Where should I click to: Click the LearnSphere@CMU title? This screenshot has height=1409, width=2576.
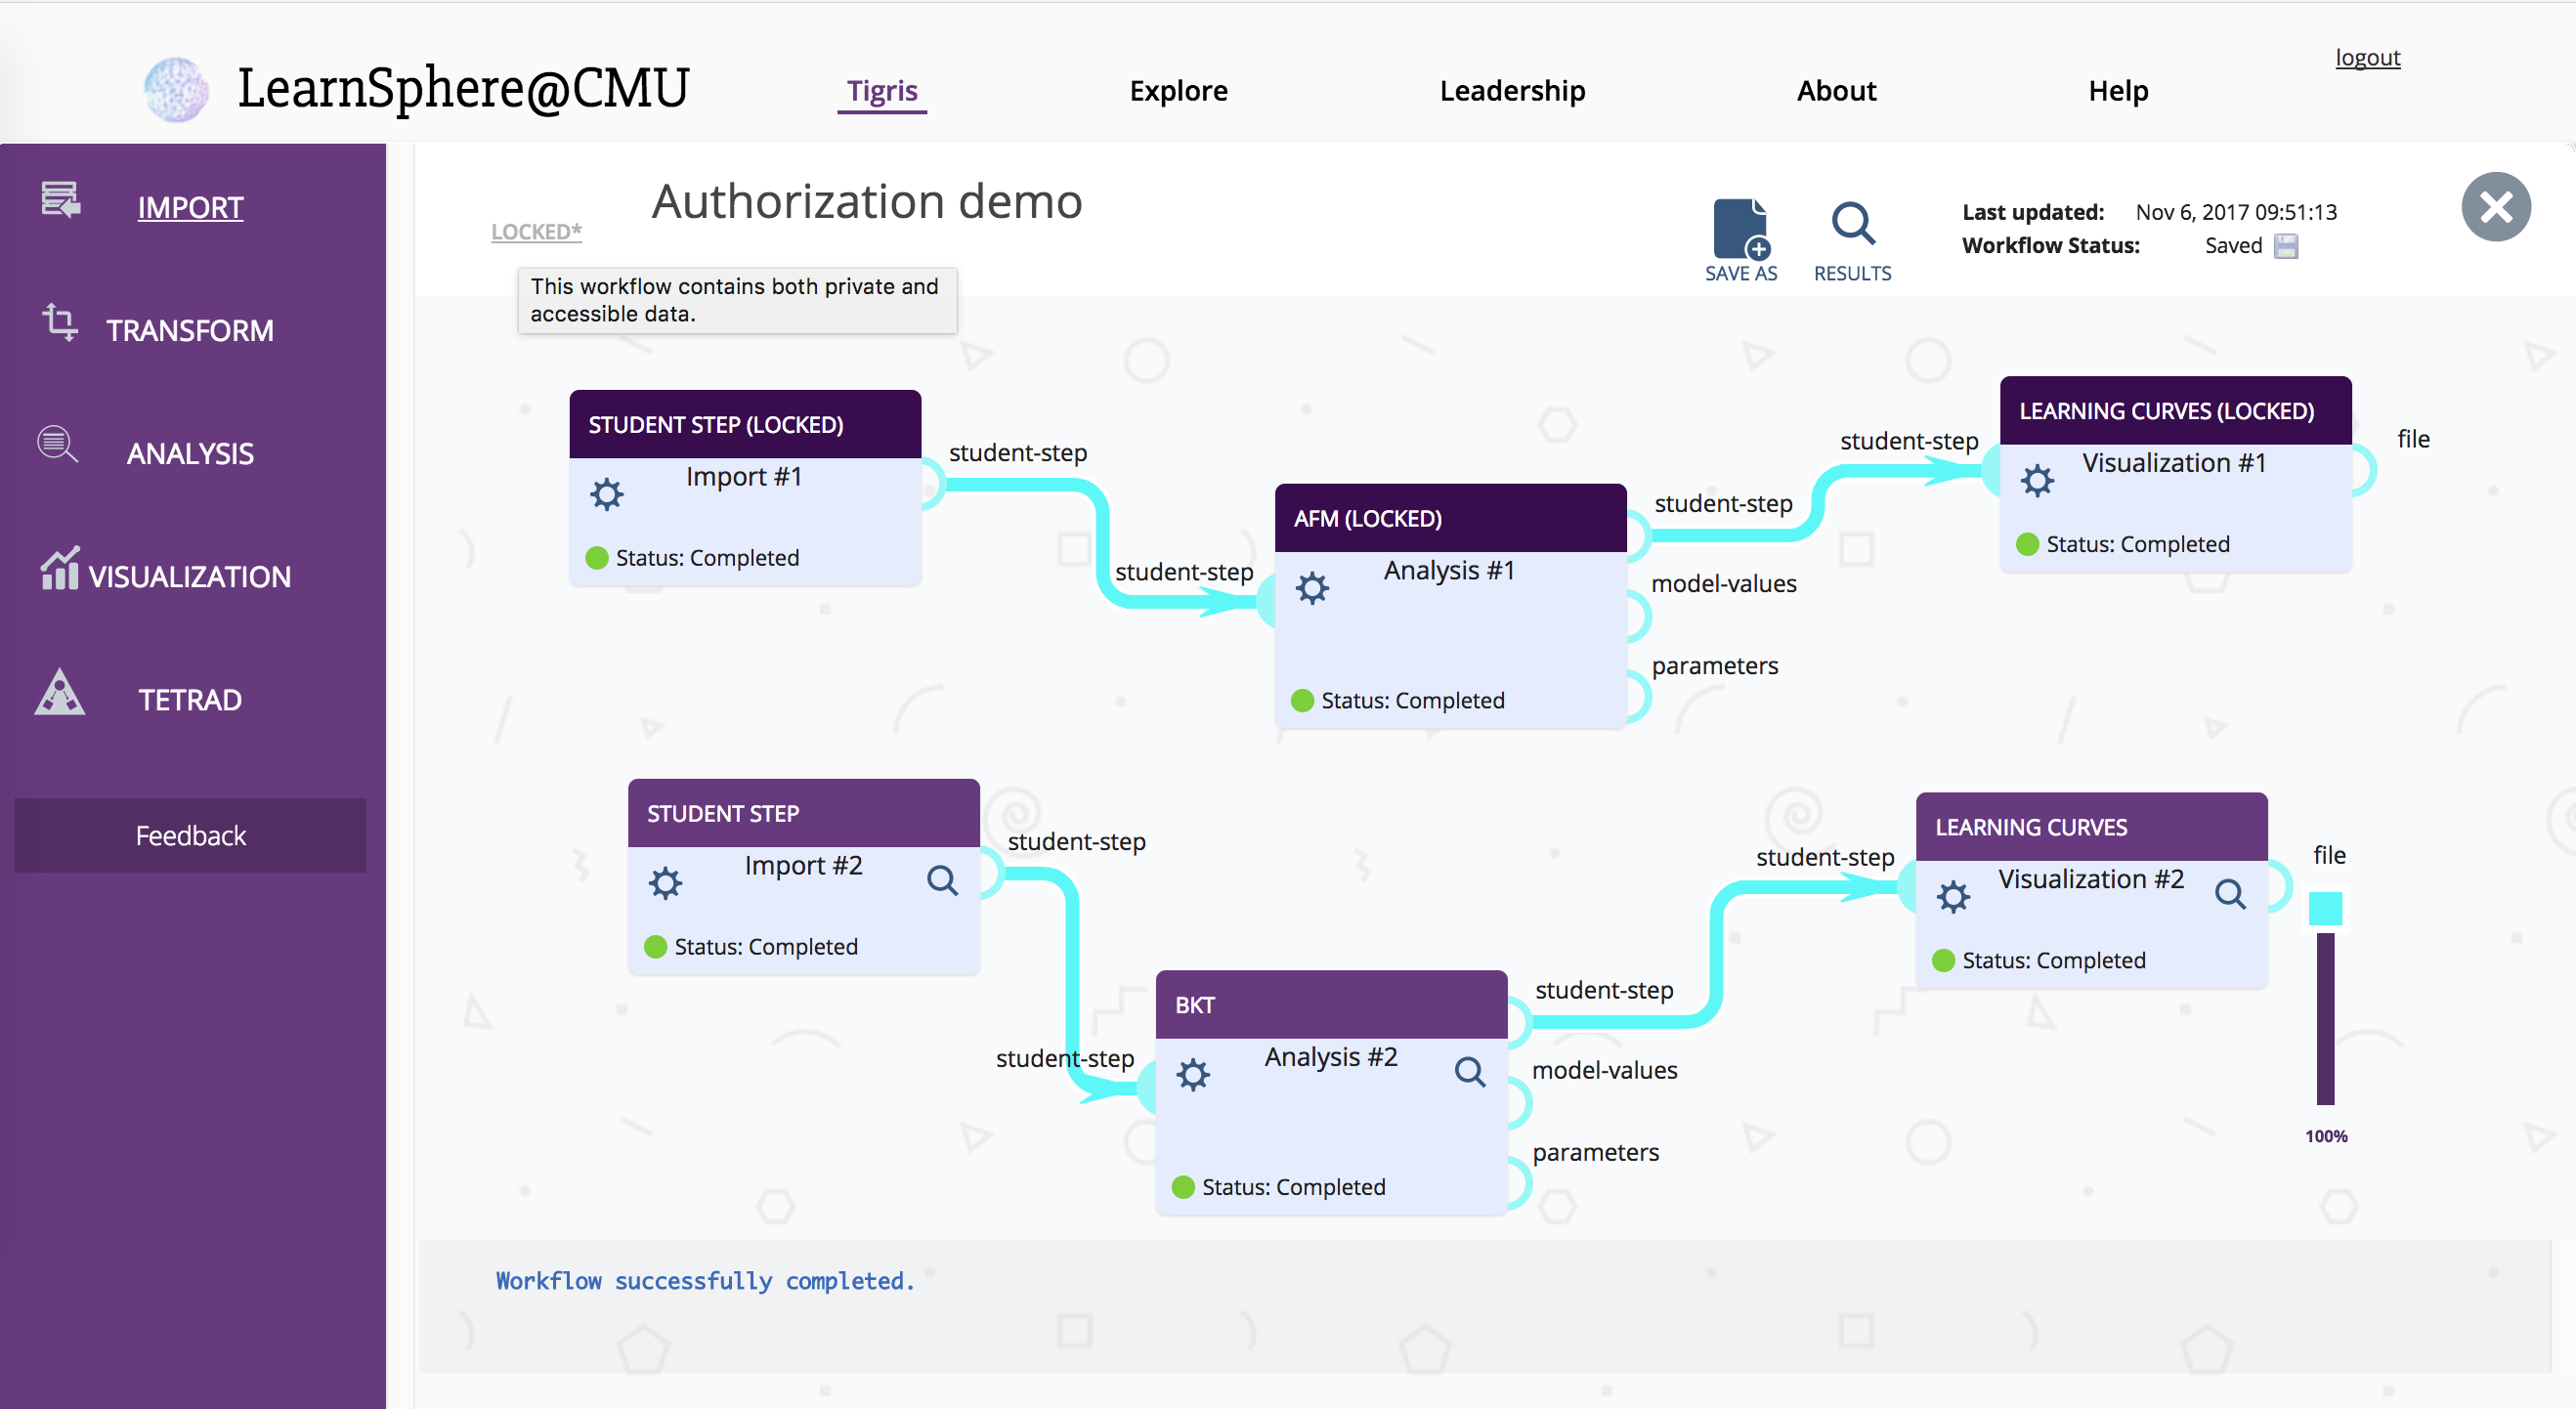463,88
